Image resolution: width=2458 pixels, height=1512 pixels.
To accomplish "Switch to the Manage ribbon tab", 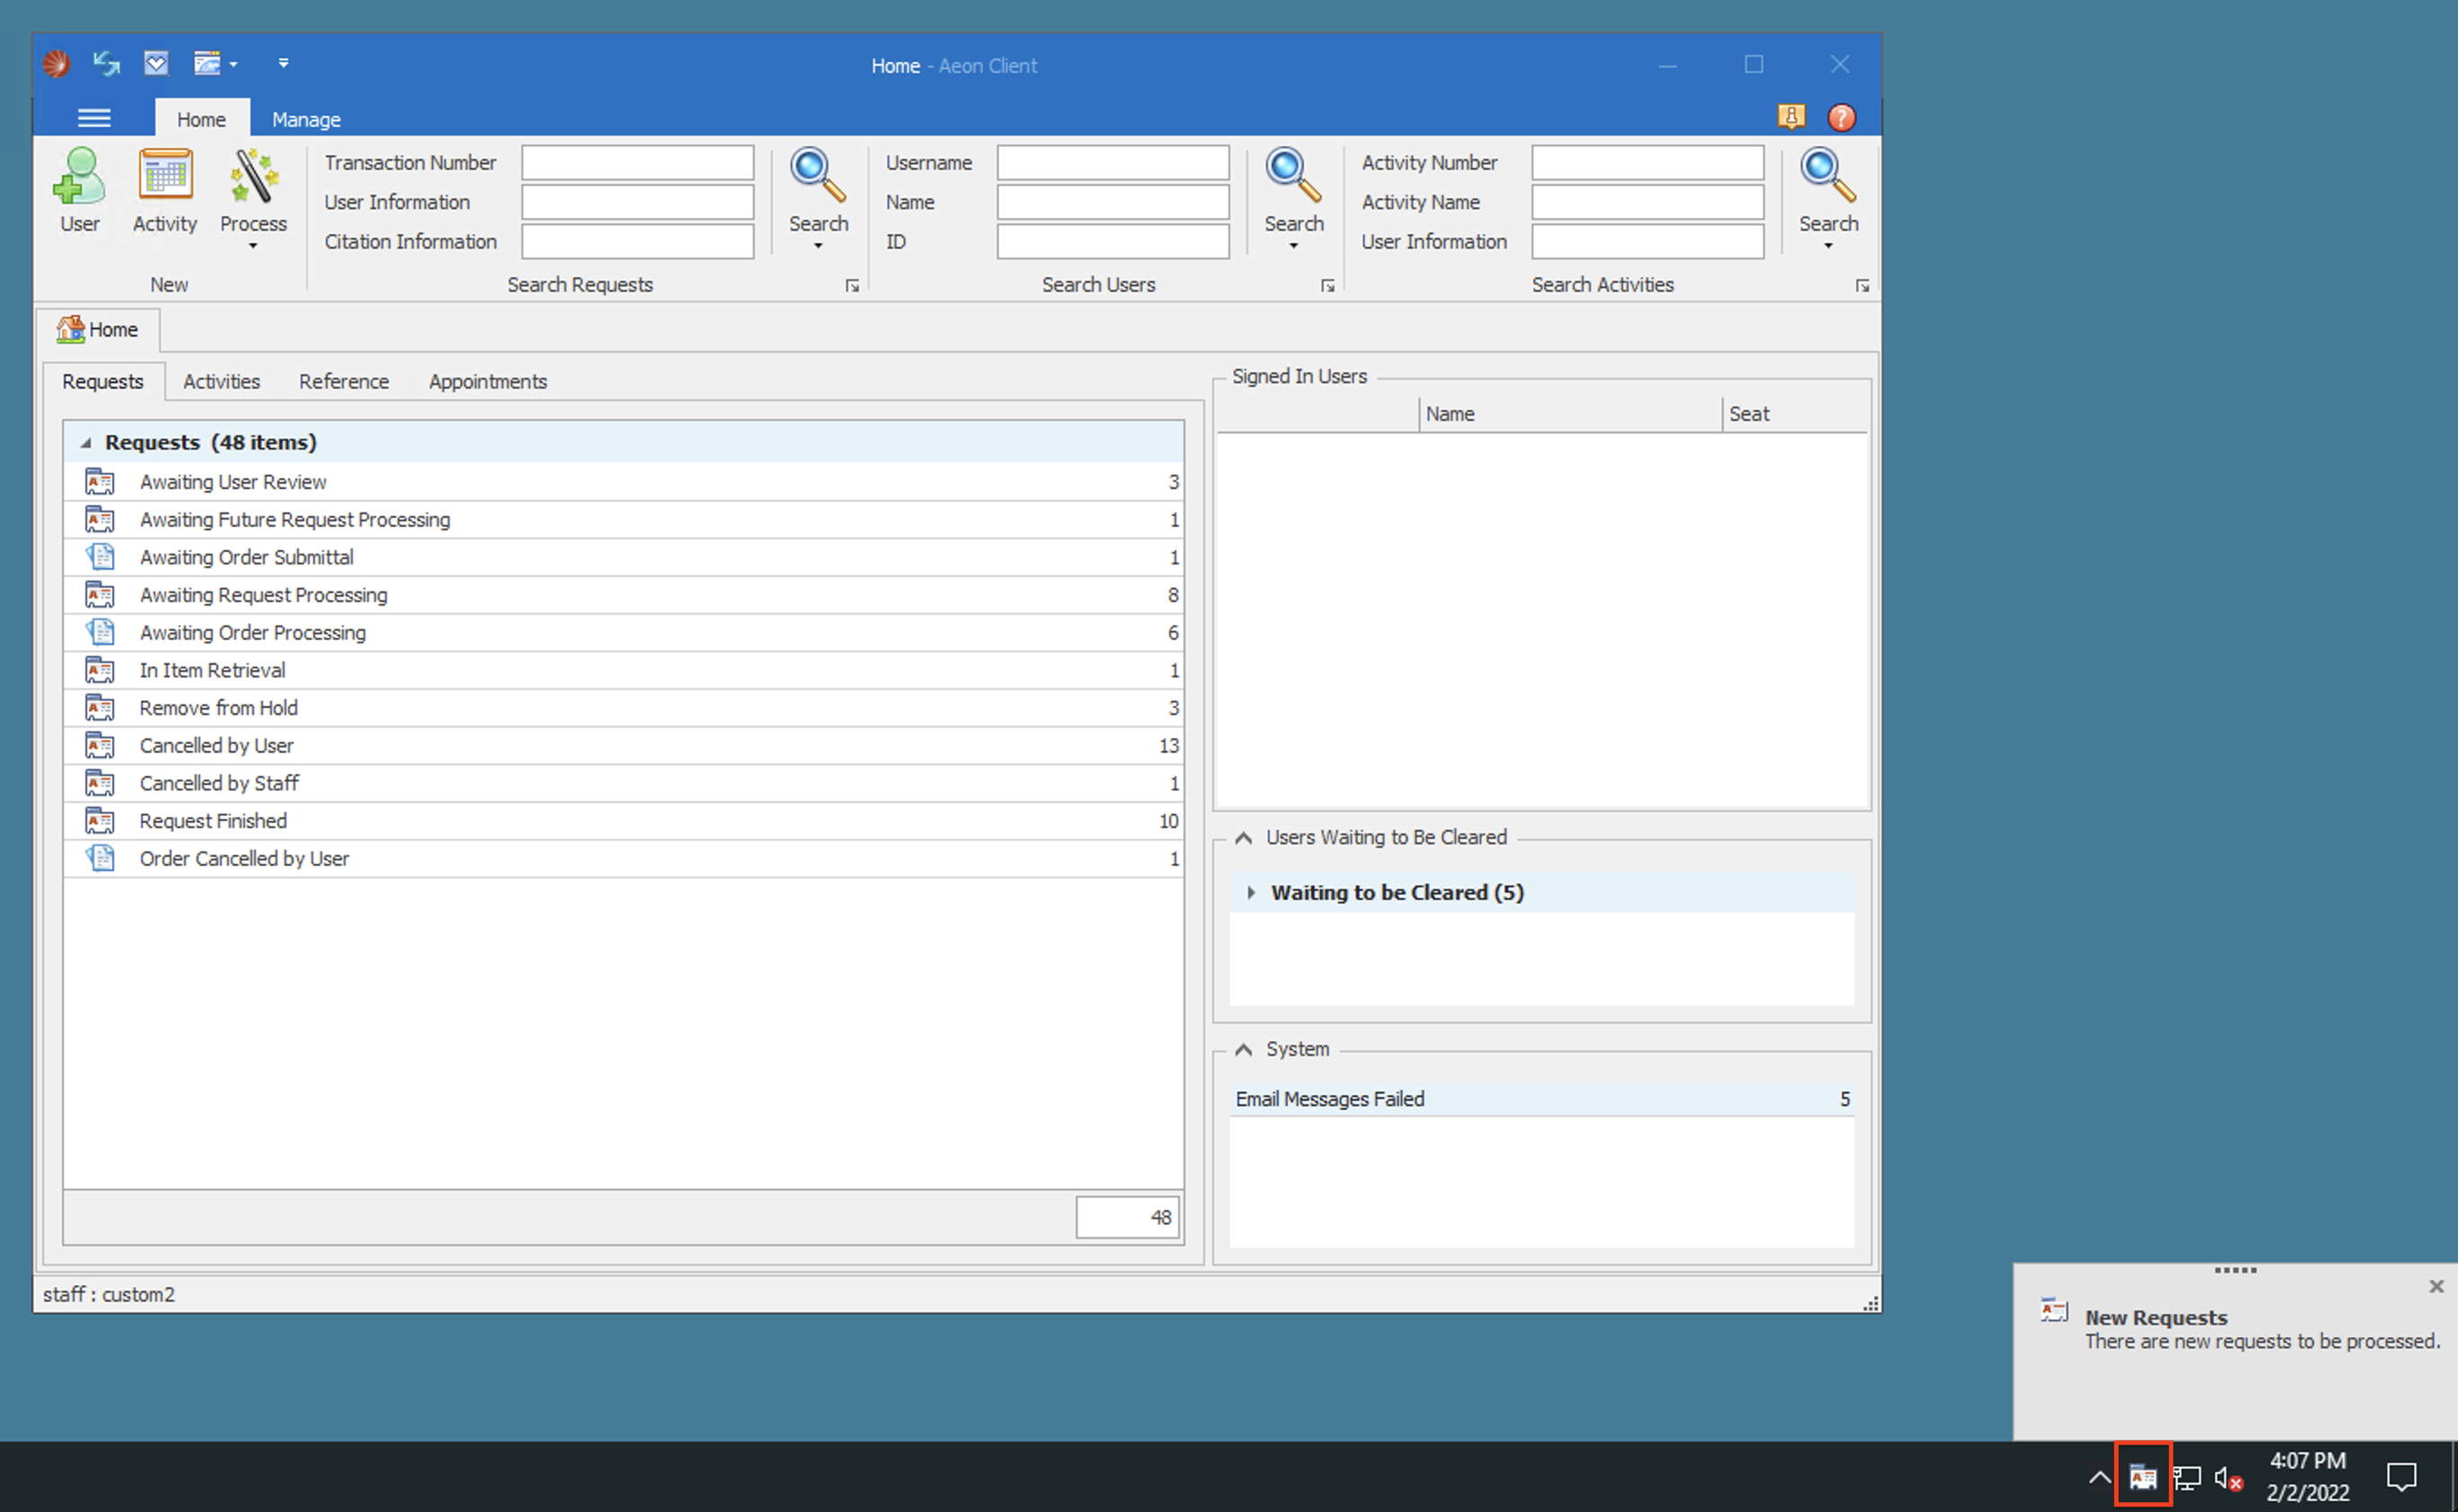I will [305, 119].
